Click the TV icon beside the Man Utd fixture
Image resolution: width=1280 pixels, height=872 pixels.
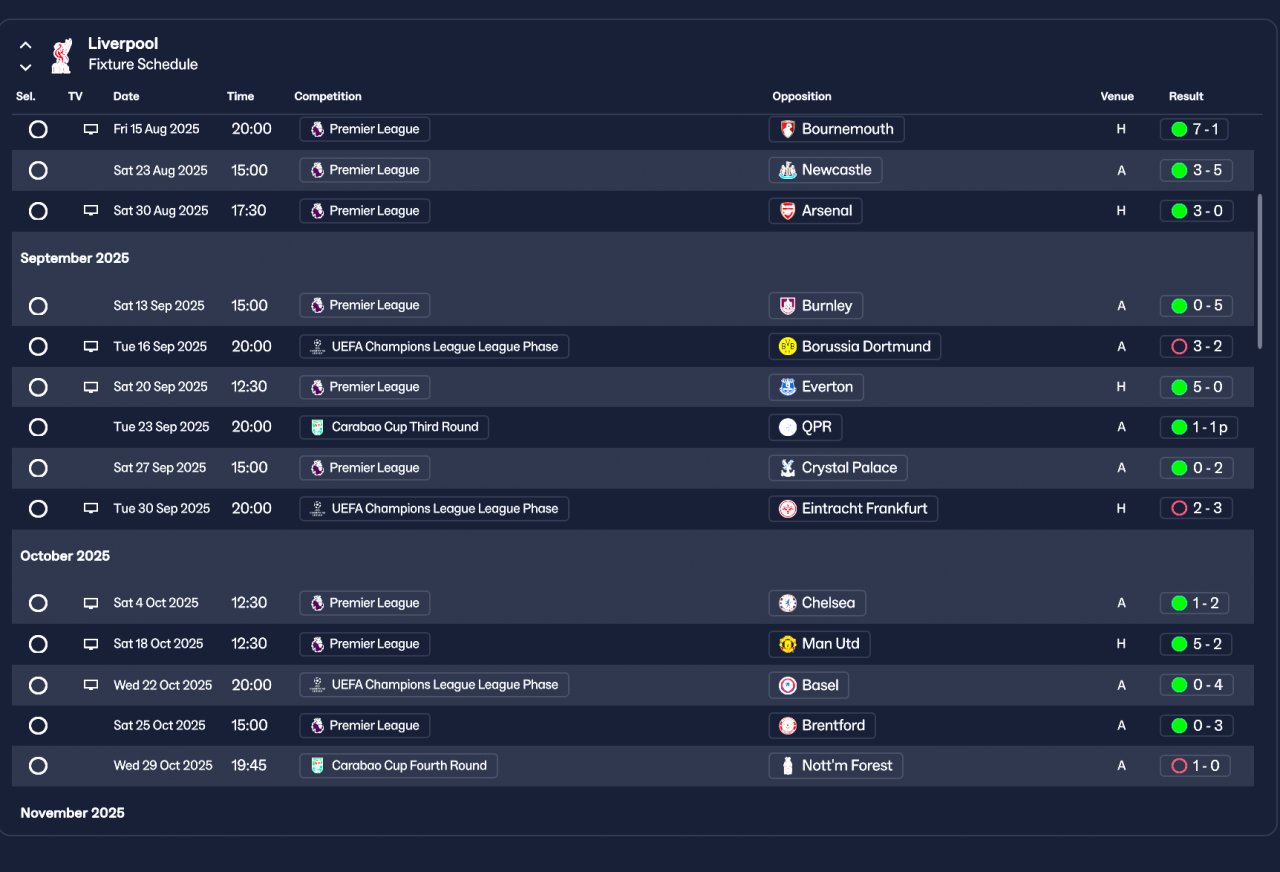[x=91, y=644]
